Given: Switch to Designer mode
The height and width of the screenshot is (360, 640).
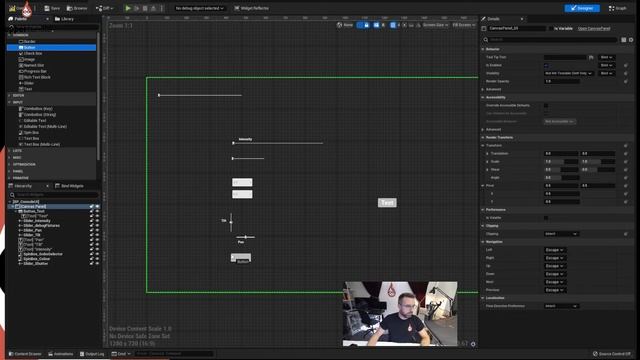Looking at the screenshot, I should coord(582,8).
